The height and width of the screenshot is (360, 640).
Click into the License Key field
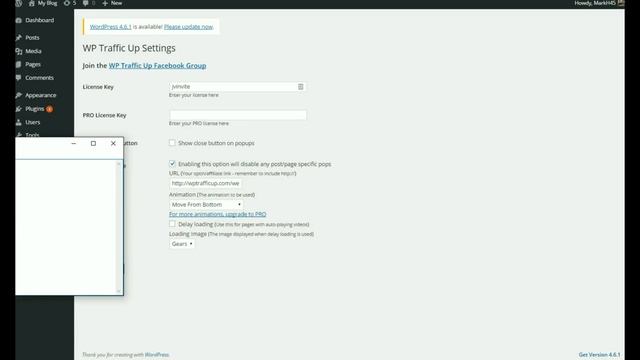tap(238, 87)
